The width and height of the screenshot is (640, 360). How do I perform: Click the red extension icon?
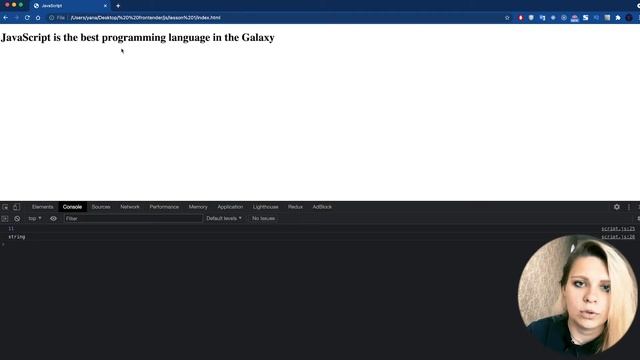[x=520, y=18]
